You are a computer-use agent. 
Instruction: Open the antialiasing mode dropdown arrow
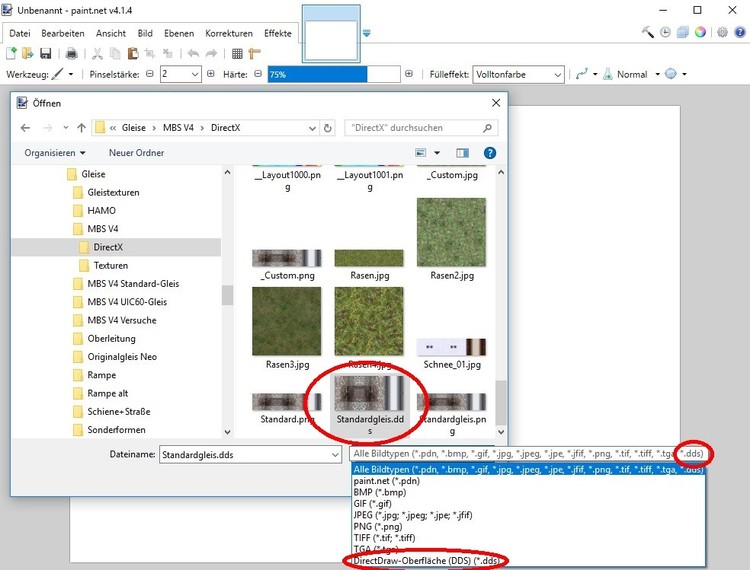tap(595, 74)
